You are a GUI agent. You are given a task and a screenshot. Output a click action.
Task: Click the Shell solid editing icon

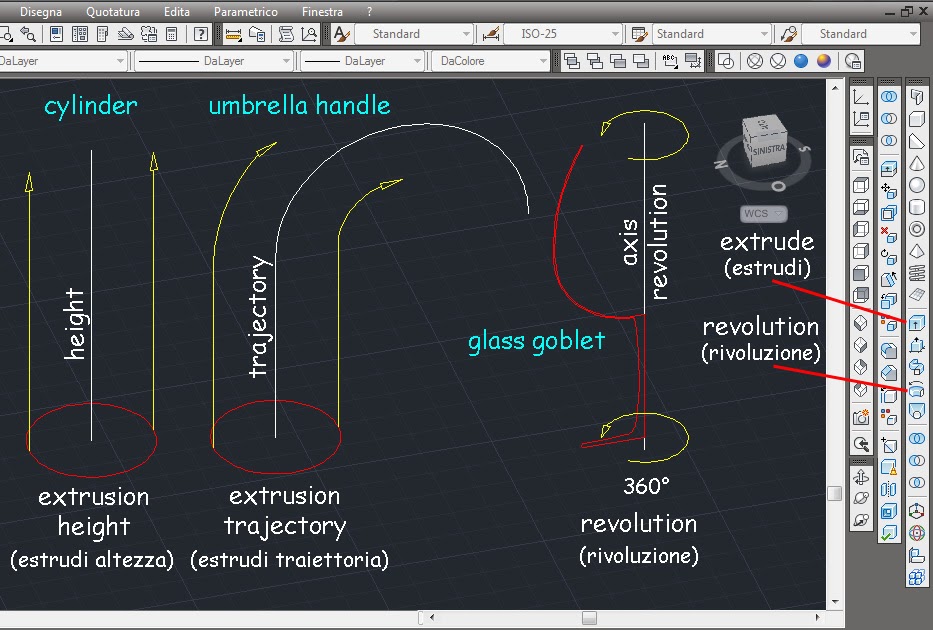point(888,511)
